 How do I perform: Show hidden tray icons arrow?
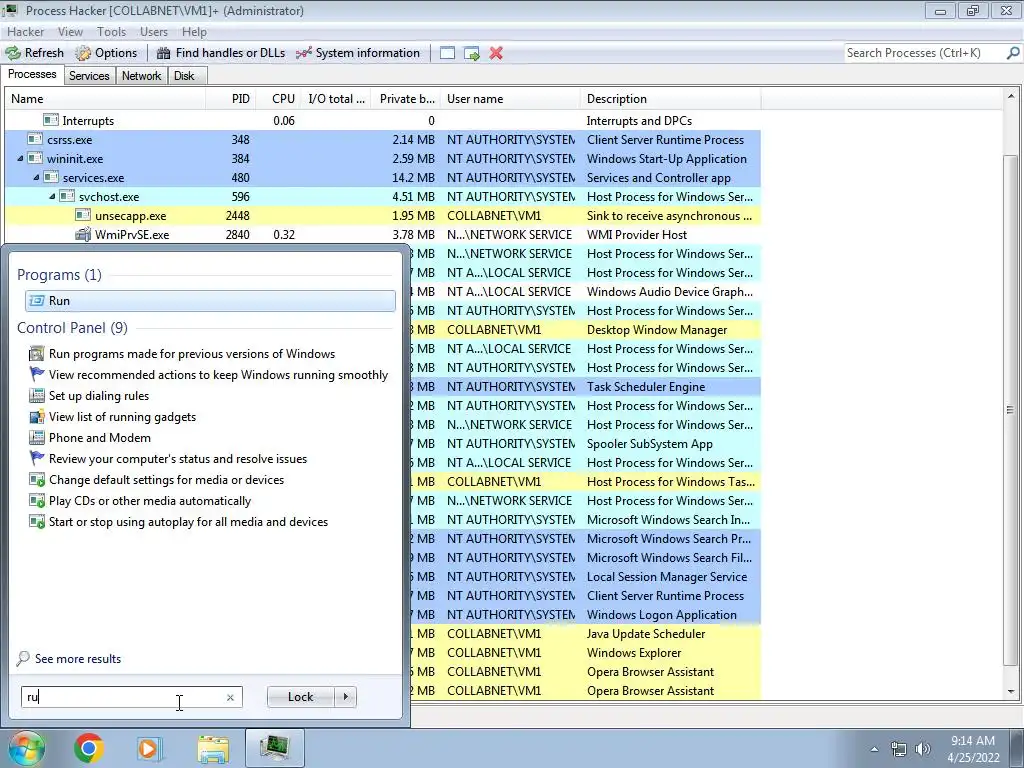pos(874,749)
